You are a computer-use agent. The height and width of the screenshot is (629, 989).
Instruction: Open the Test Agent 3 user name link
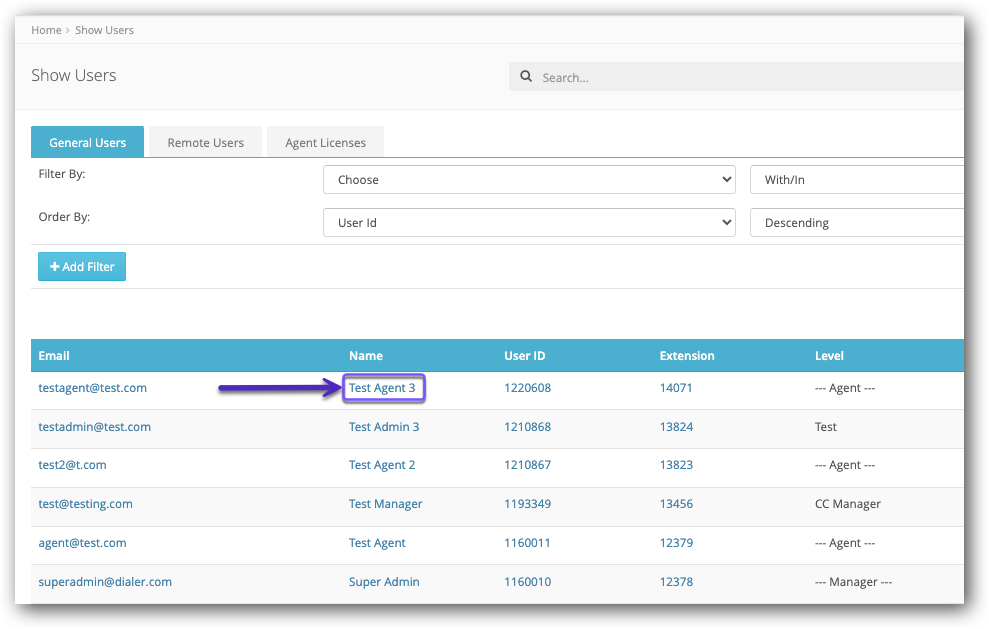(382, 388)
